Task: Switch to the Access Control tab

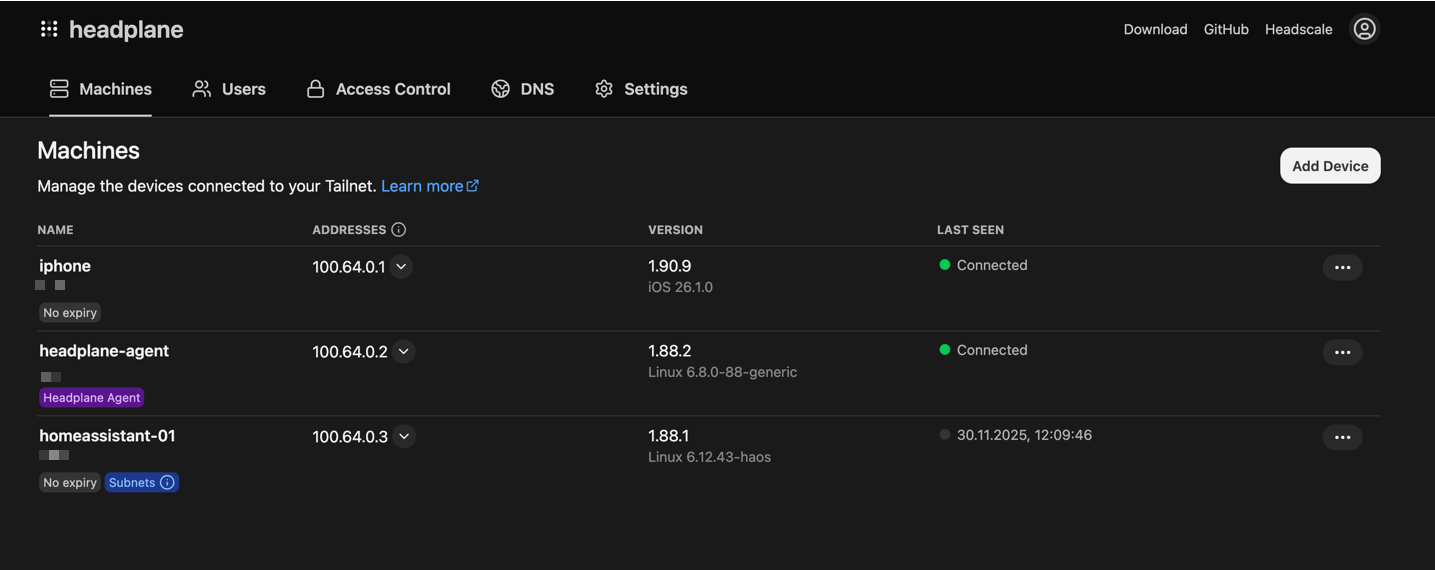Action: click(378, 89)
